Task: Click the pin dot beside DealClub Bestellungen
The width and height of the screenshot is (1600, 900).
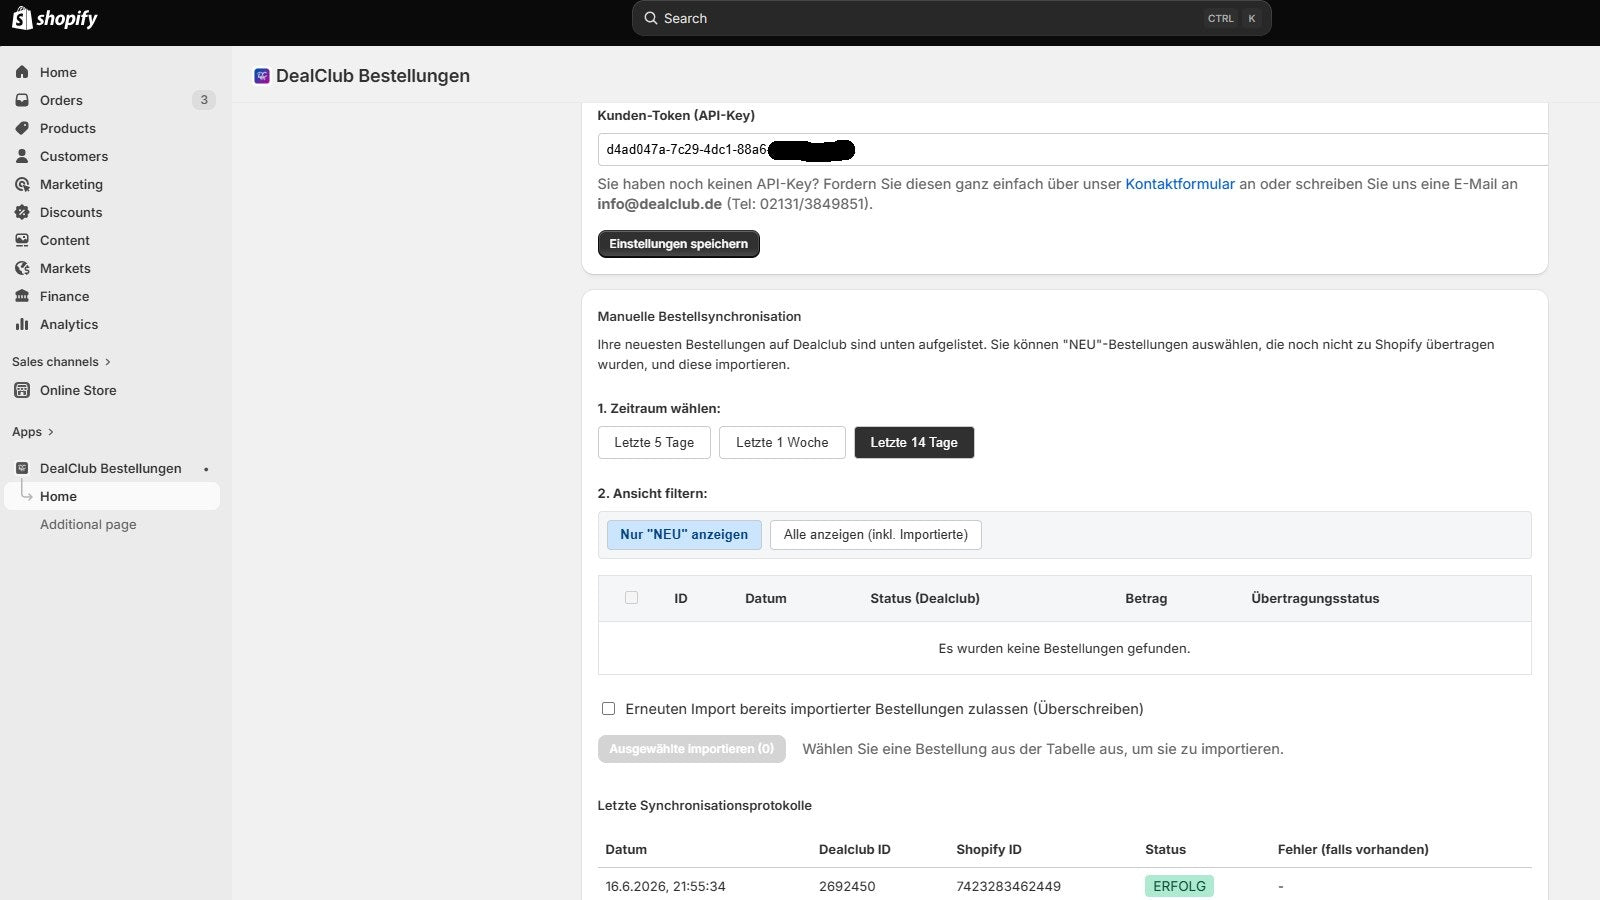Action: pos(206,469)
